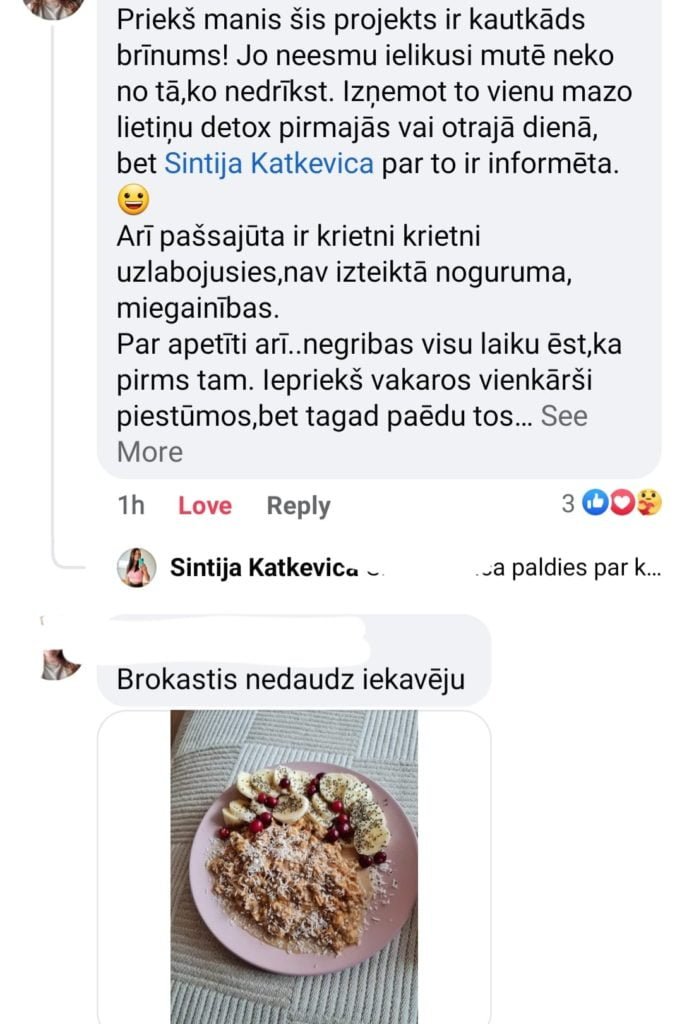
Task: Open Sintija Katkevica mention in comment text
Action: 268,165
